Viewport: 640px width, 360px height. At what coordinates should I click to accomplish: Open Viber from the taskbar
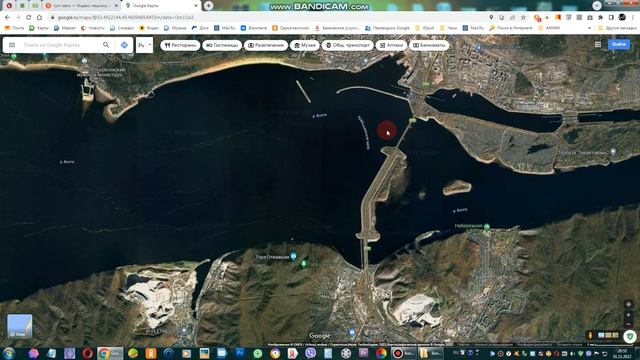311,353
